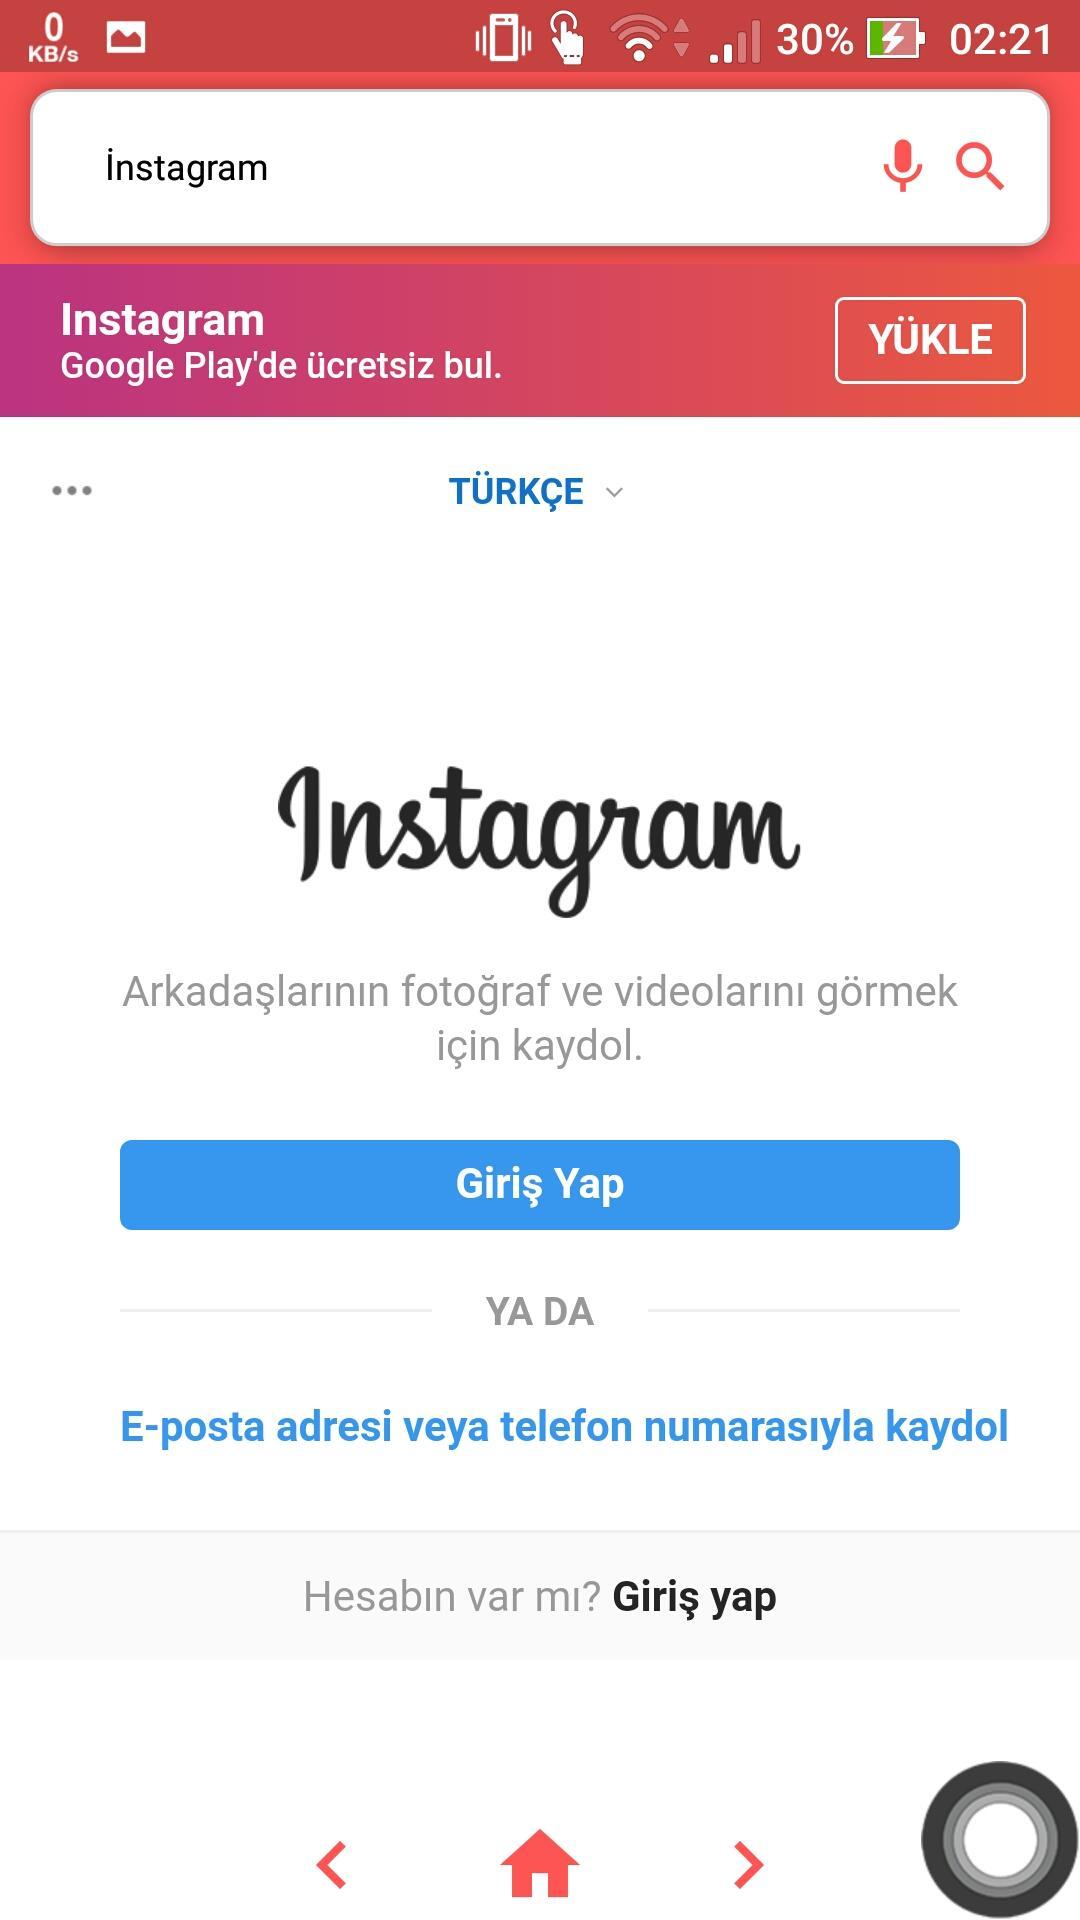Click the blue Giriş Yap button
Image resolution: width=1080 pixels, height=1920 pixels.
[540, 1185]
